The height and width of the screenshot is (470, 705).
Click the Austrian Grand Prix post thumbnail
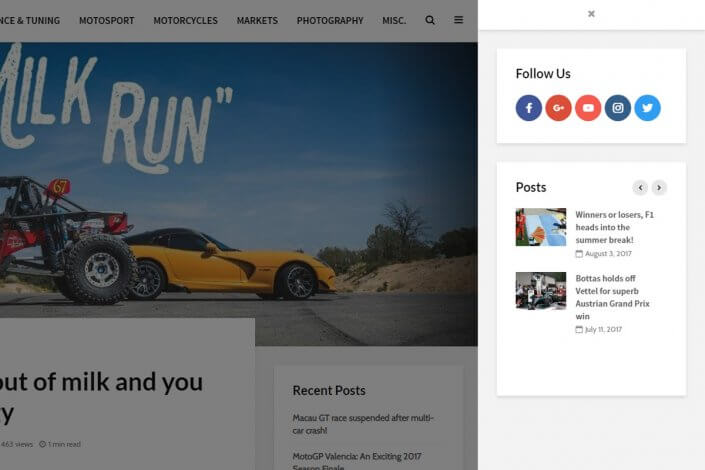540,291
